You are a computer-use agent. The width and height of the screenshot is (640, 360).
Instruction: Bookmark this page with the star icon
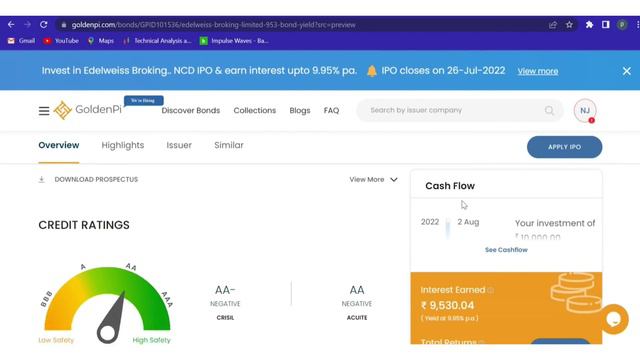569,25
